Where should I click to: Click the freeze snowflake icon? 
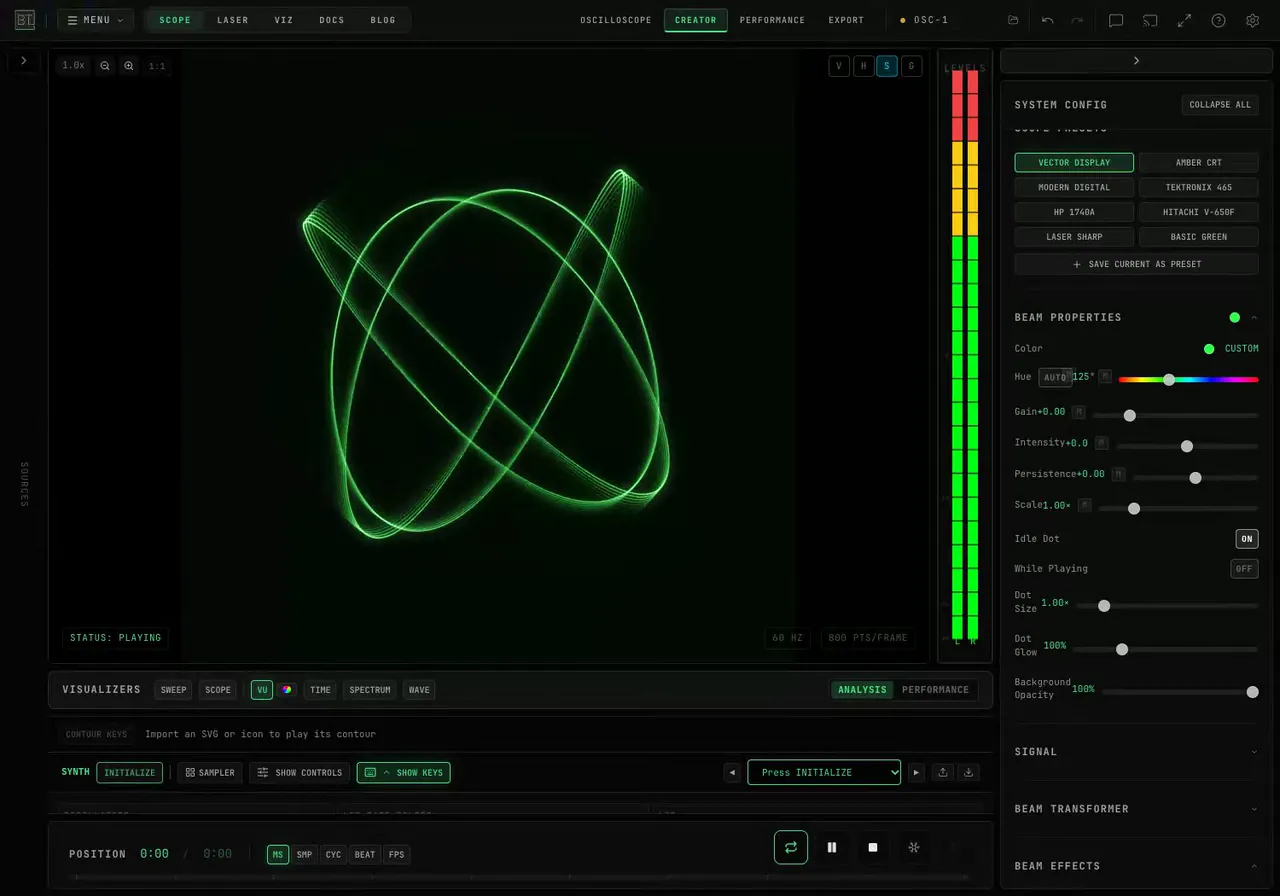pyautogui.click(x=913, y=847)
